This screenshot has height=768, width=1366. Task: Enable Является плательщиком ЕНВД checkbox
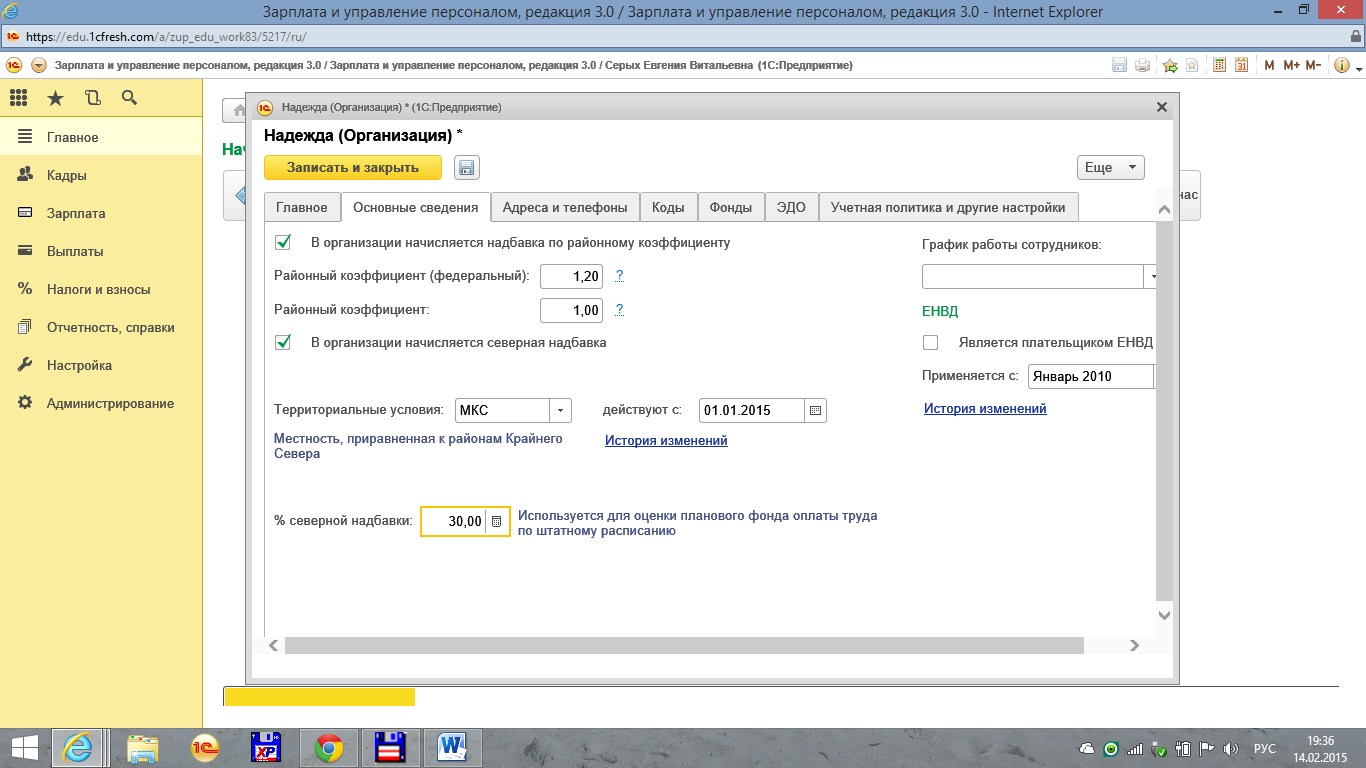[x=931, y=342]
